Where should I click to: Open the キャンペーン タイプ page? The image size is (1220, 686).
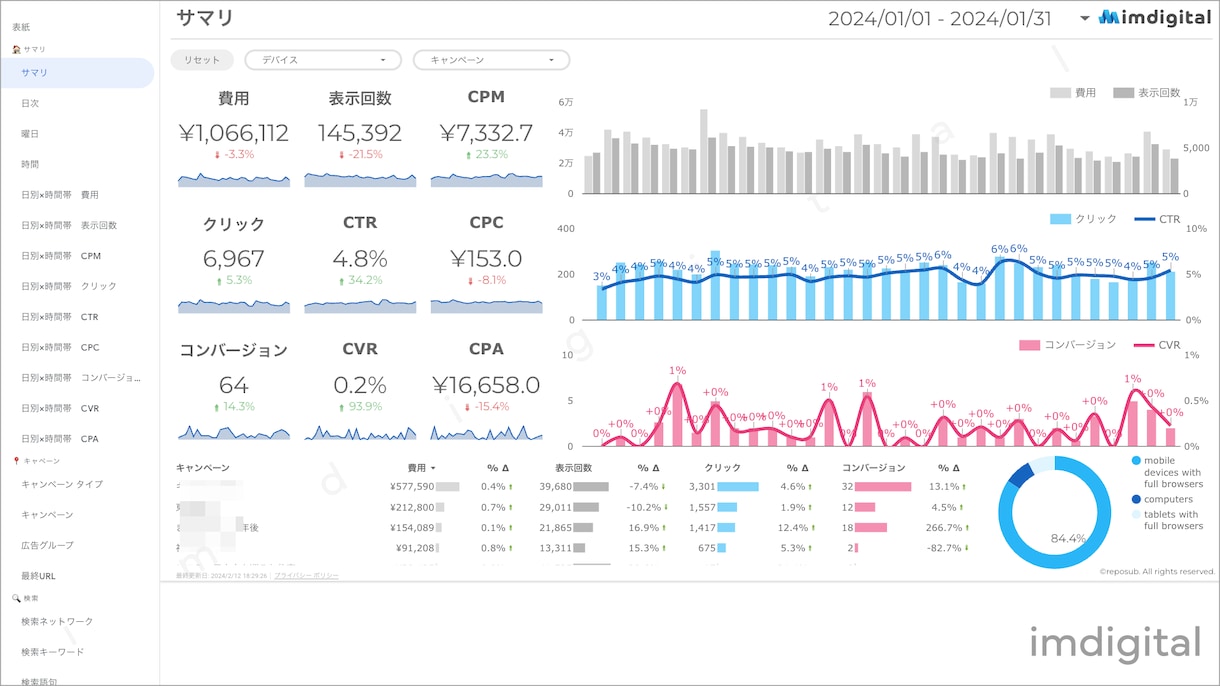pos(62,484)
